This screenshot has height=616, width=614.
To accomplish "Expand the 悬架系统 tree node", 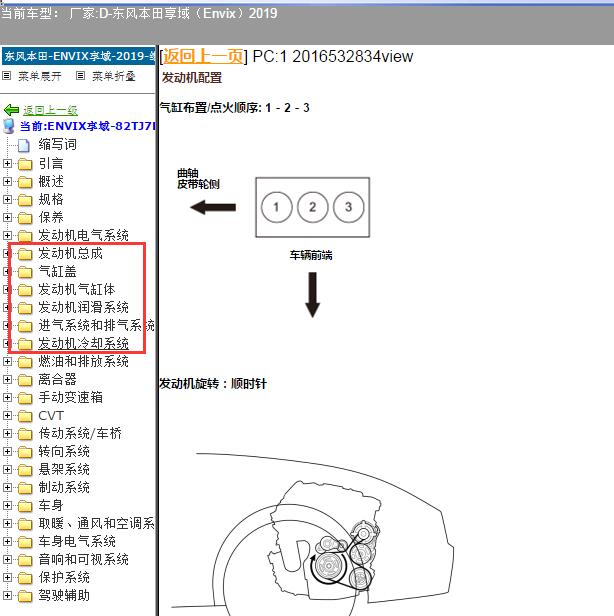I will coord(7,469).
